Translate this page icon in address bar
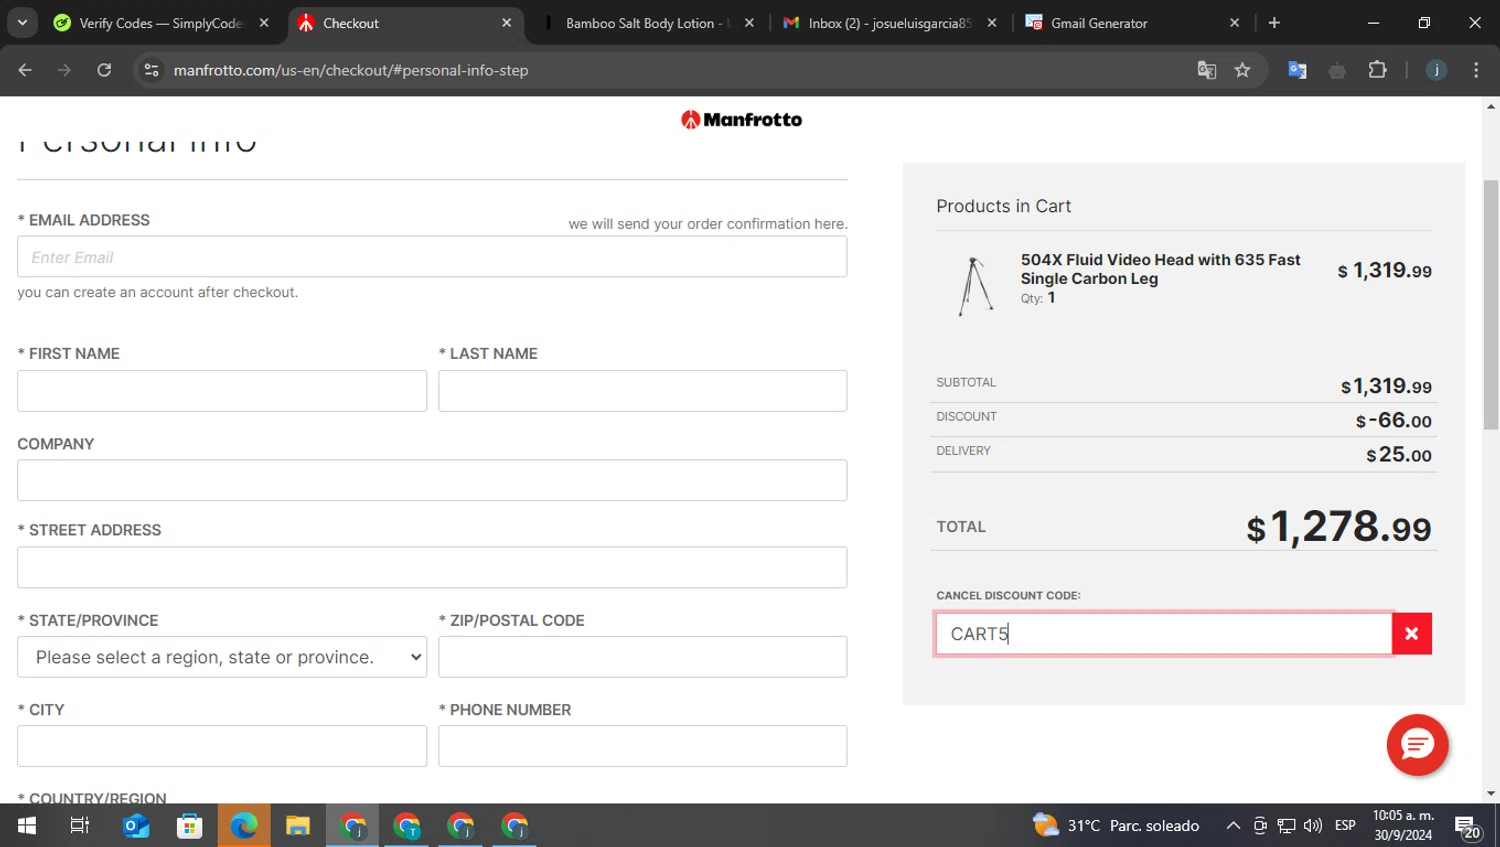 (x=1207, y=70)
